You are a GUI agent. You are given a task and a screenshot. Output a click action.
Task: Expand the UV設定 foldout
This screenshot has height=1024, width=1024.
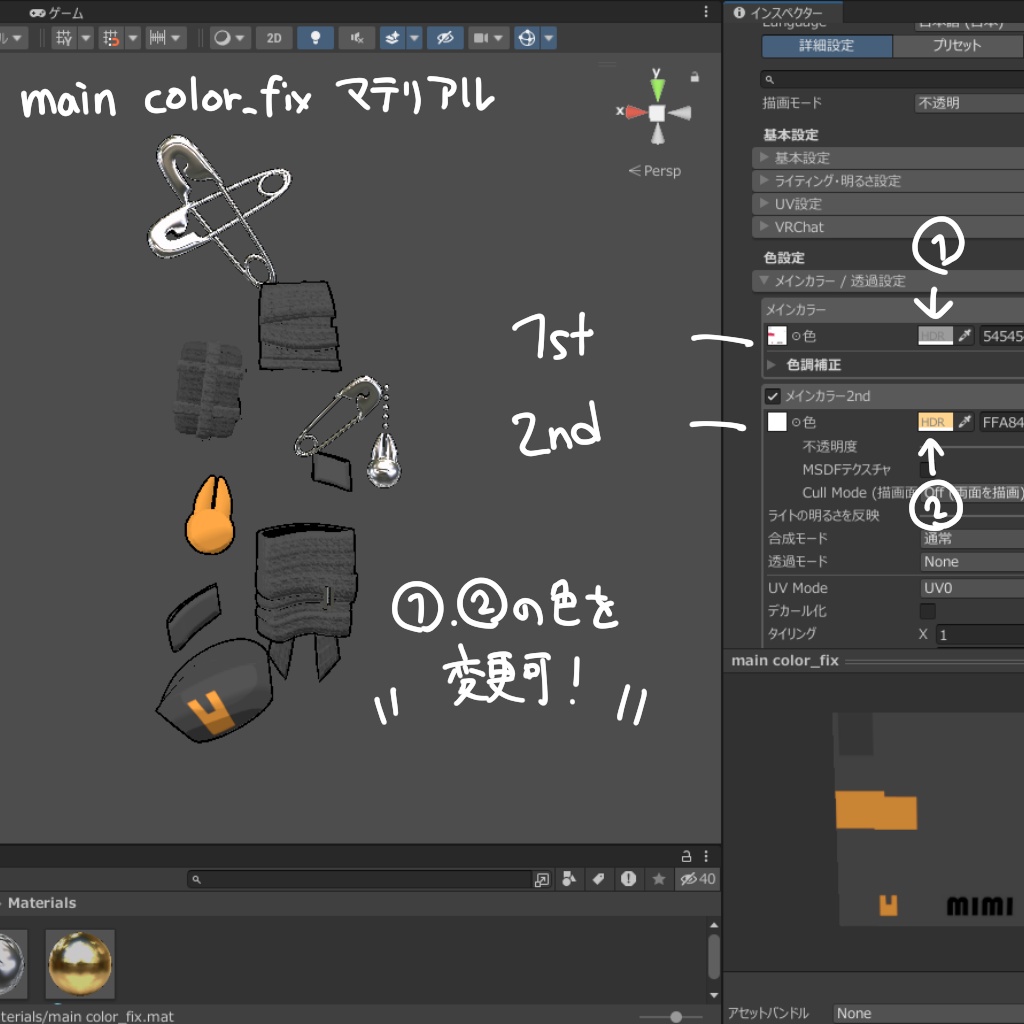(x=888, y=204)
